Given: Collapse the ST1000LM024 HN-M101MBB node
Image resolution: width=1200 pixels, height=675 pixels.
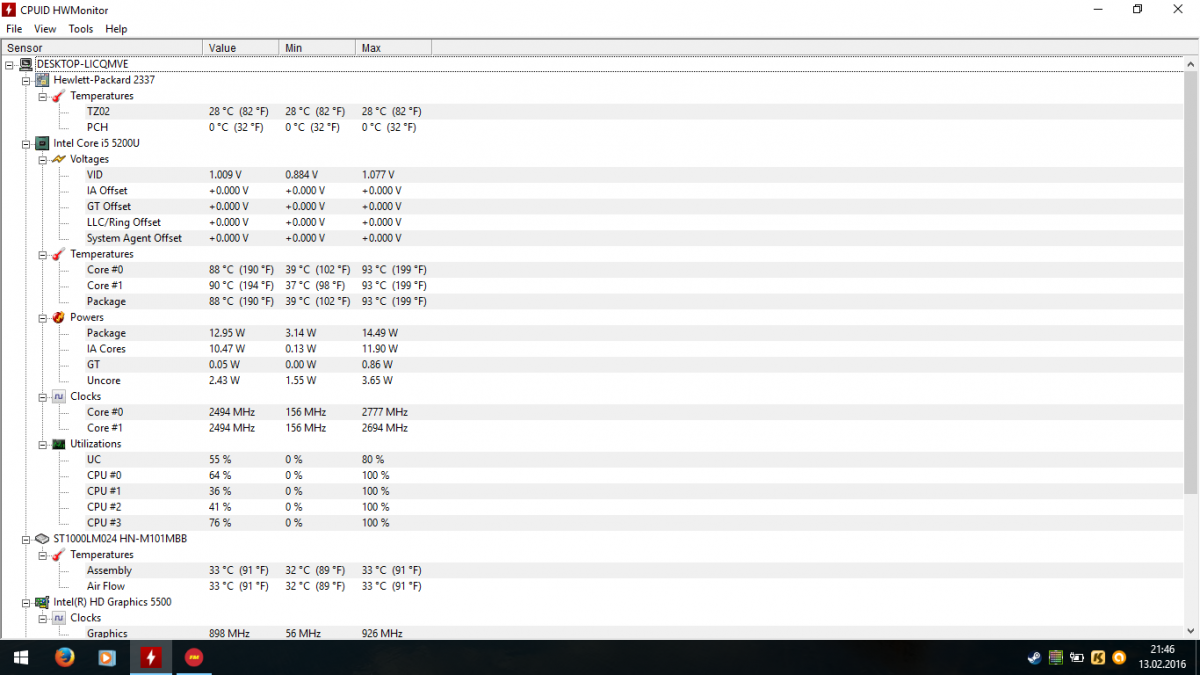Looking at the screenshot, I should click(x=26, y=538).
